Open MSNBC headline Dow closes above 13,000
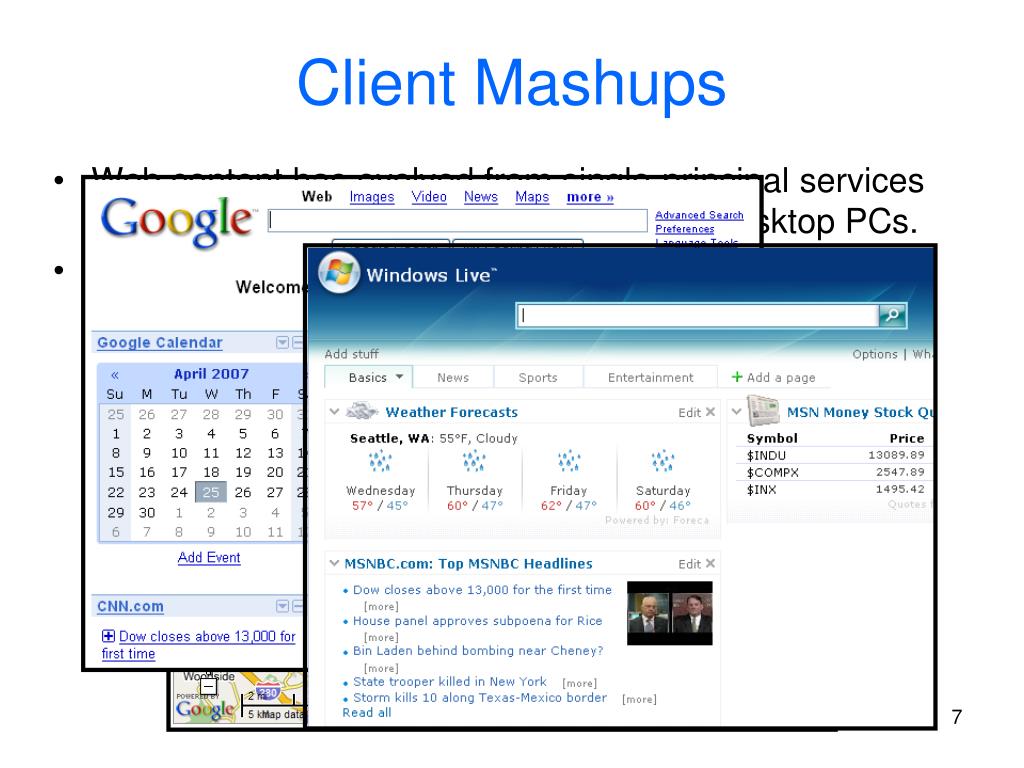 click(x=482, y=590)
